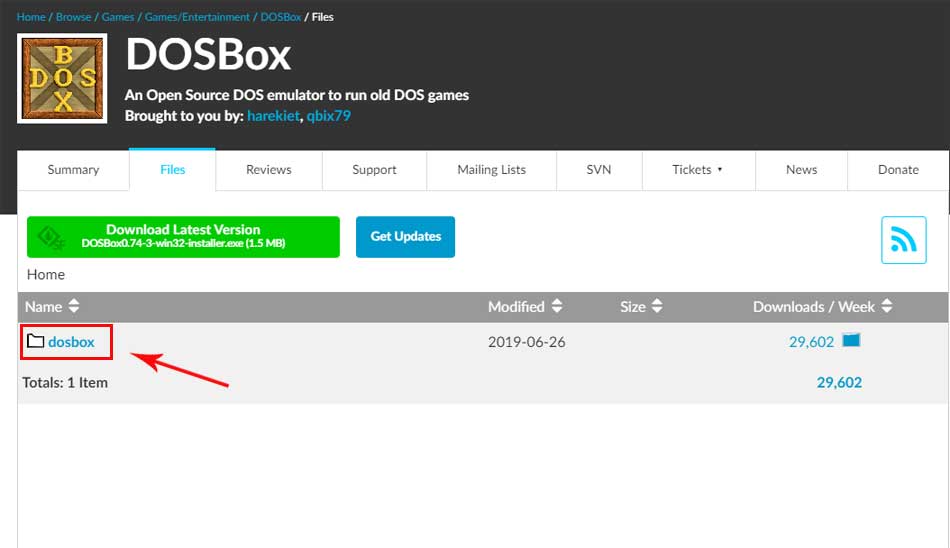This screenshot has height=548, width=950.
Task: Click the folder icon beside dosbox
Action: point(35,341)
